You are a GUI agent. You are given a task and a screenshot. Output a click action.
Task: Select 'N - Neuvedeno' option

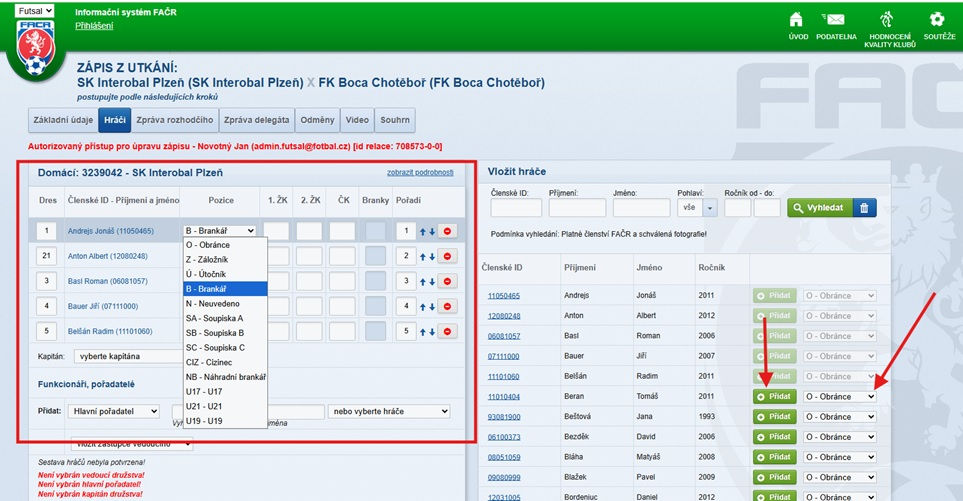[225, 303]
